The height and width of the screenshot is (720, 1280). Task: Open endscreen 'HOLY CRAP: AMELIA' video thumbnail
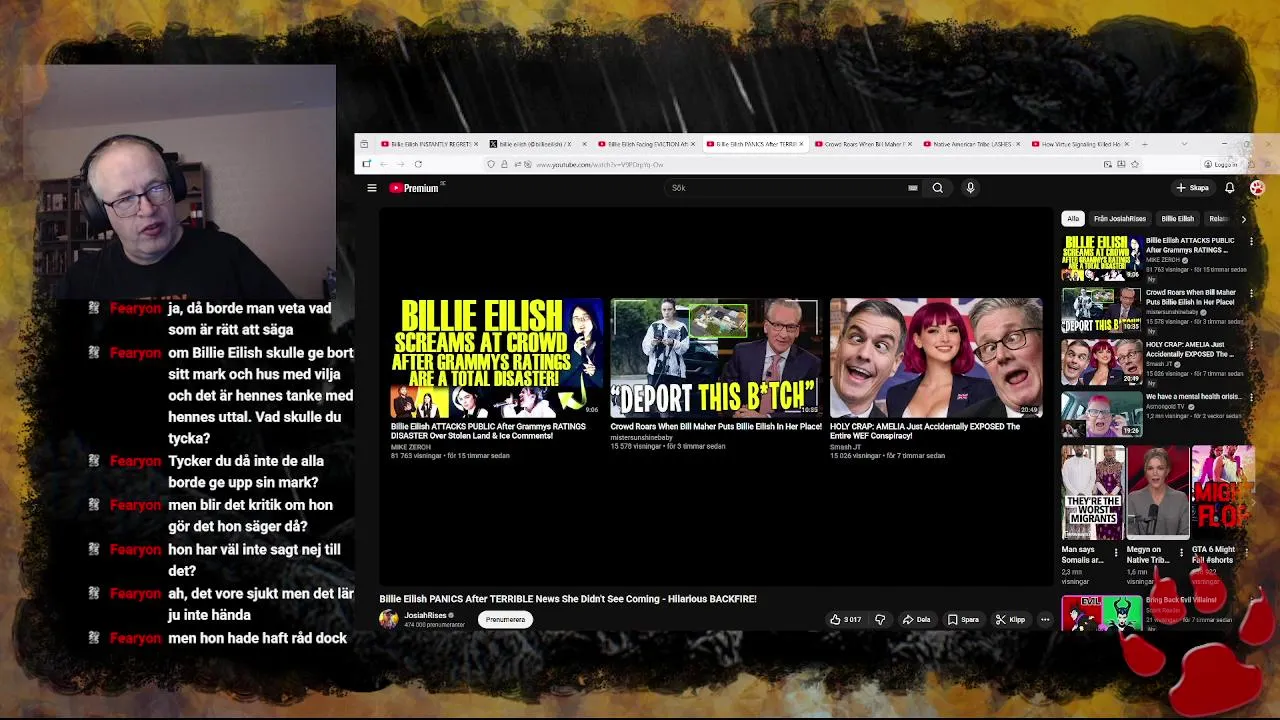point(935,357)
